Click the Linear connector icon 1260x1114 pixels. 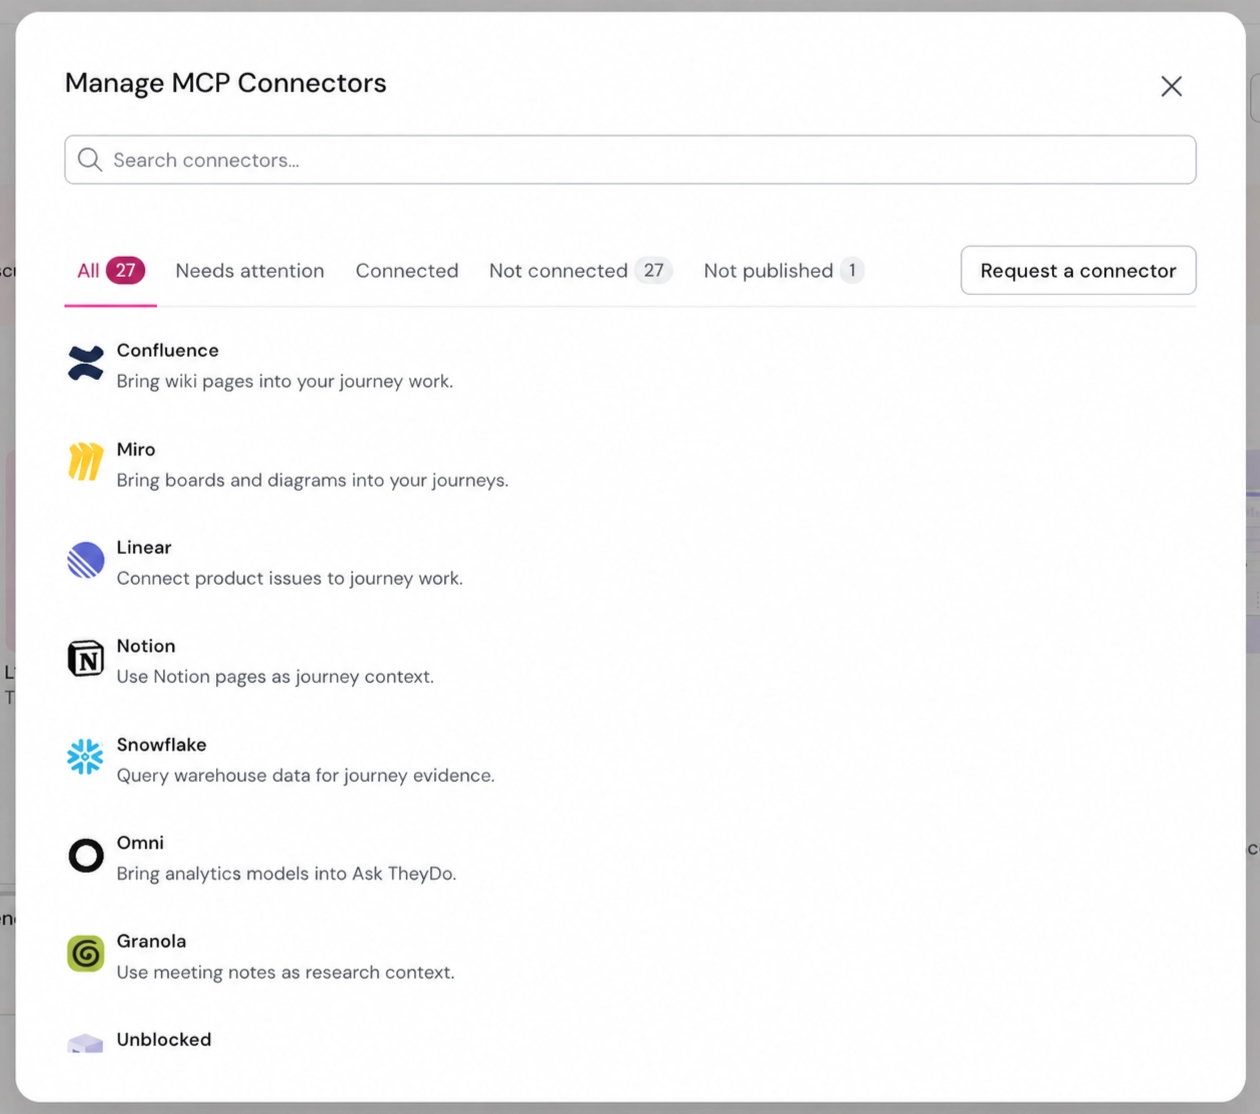pos(85,560)
